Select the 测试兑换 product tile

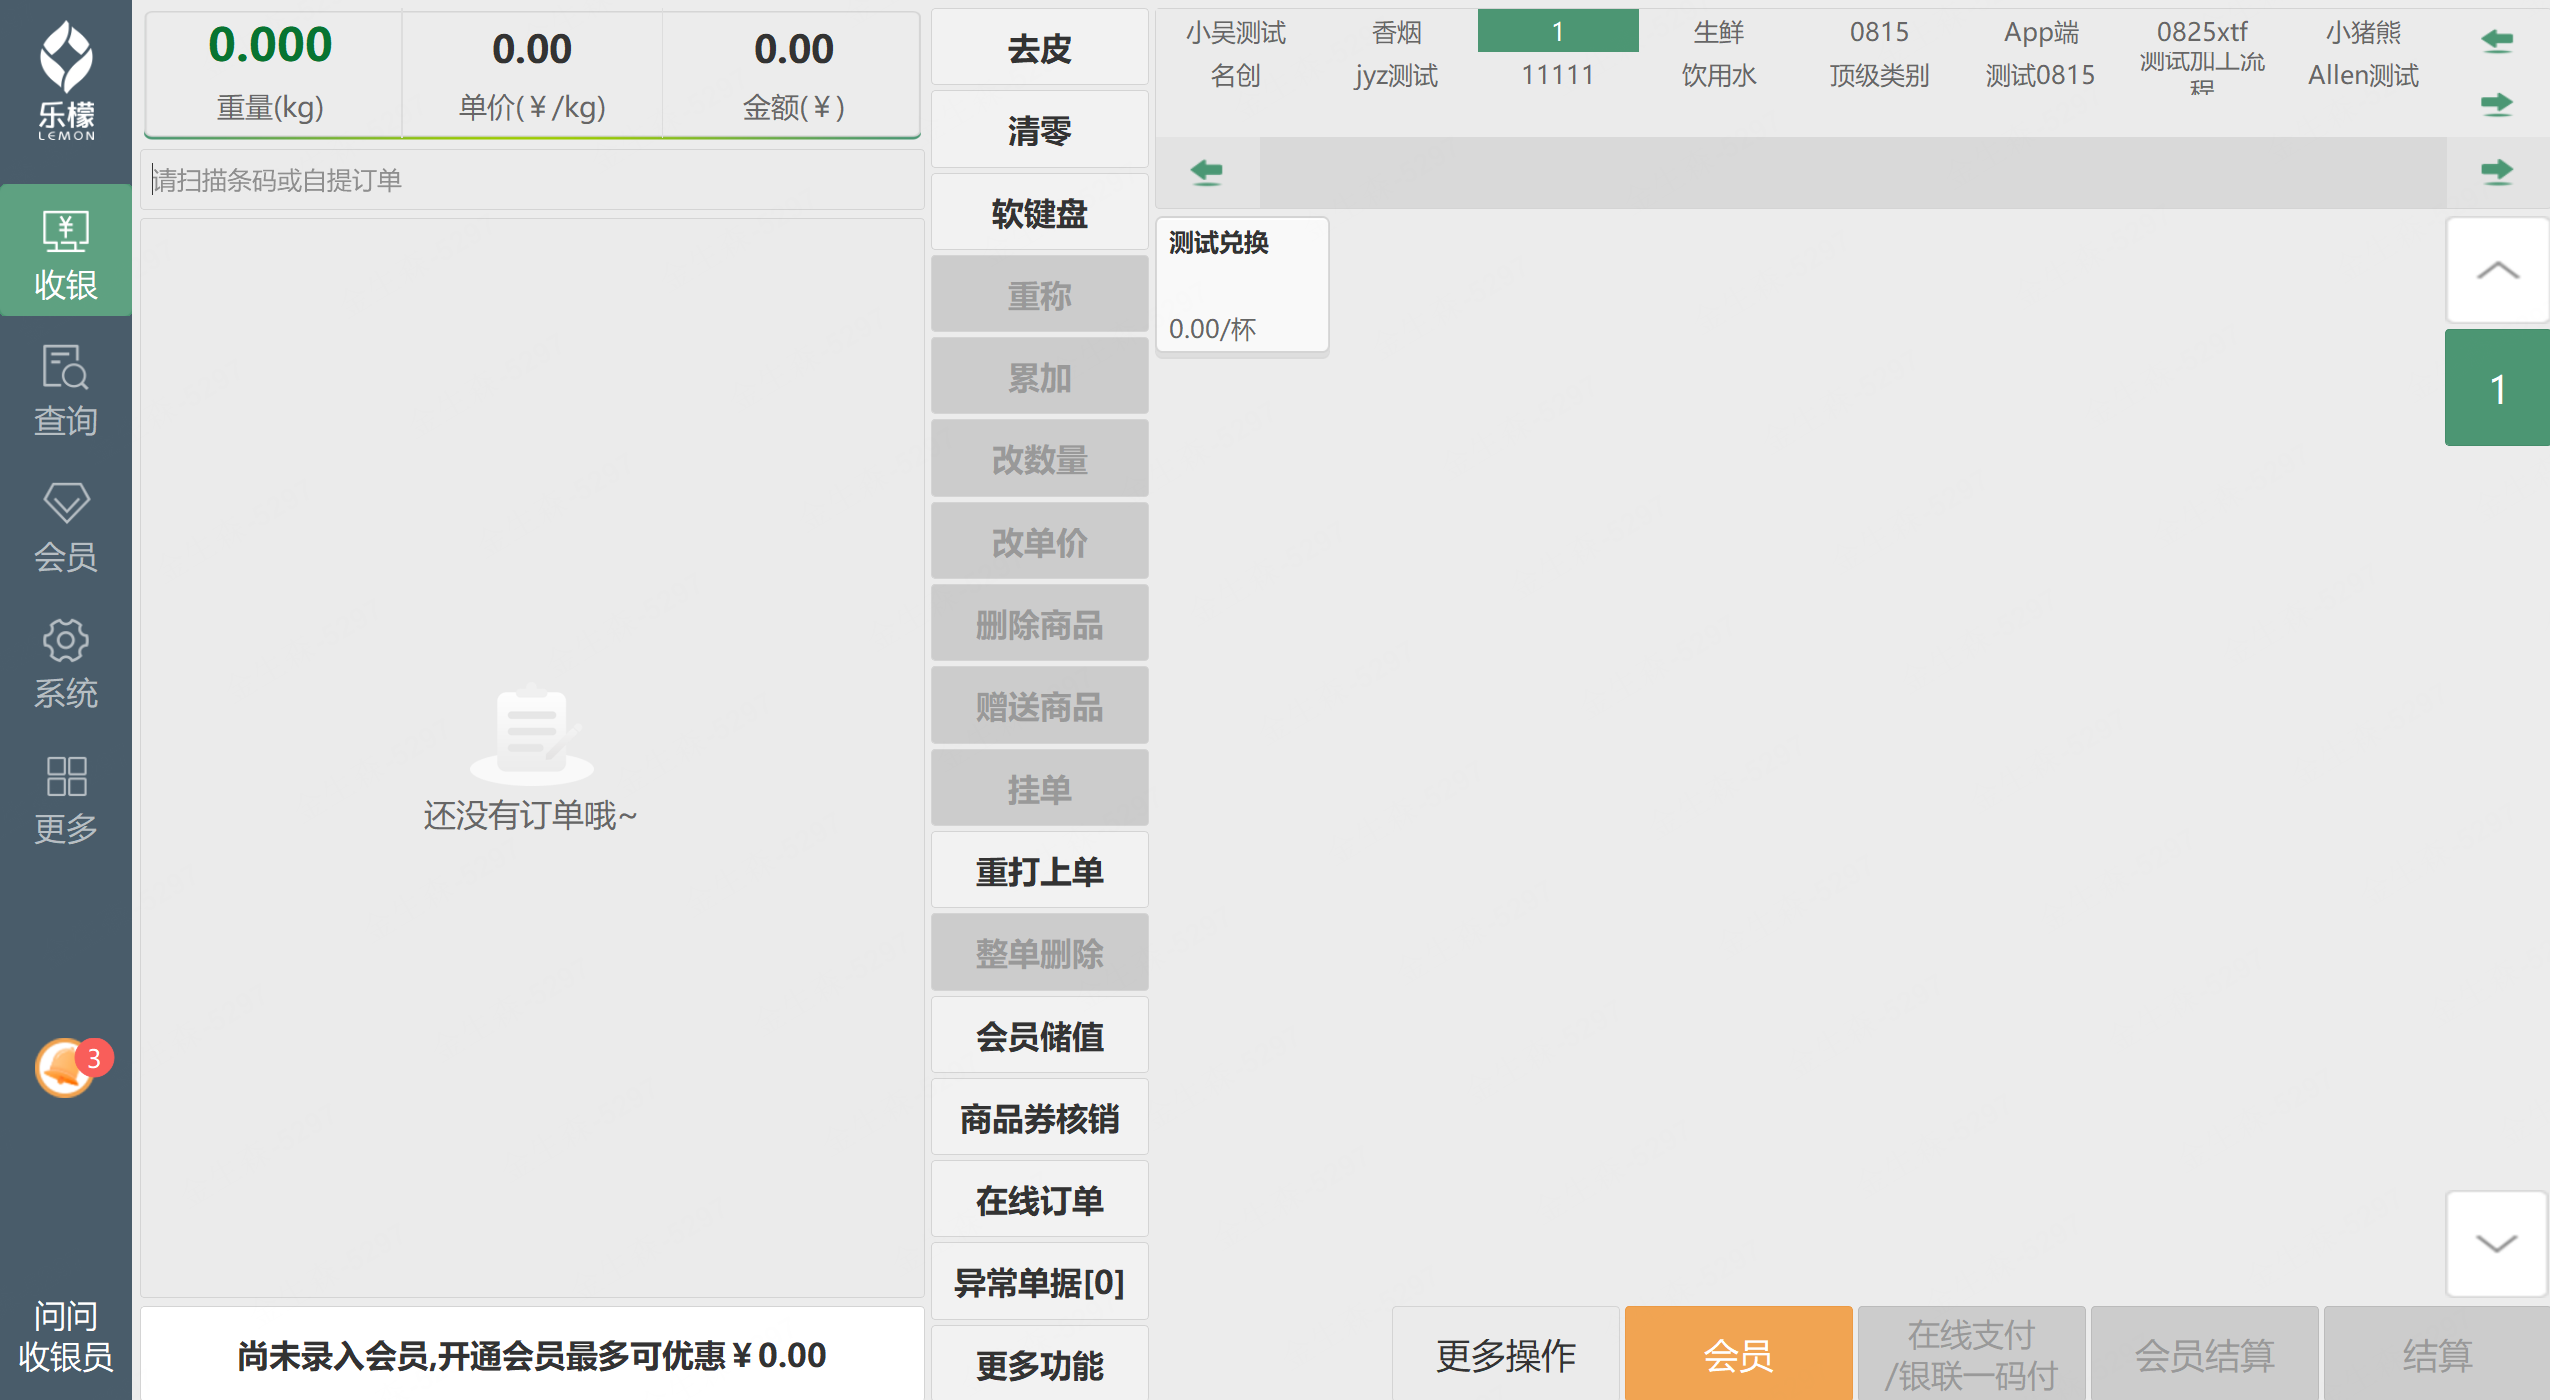[1242, 286]
